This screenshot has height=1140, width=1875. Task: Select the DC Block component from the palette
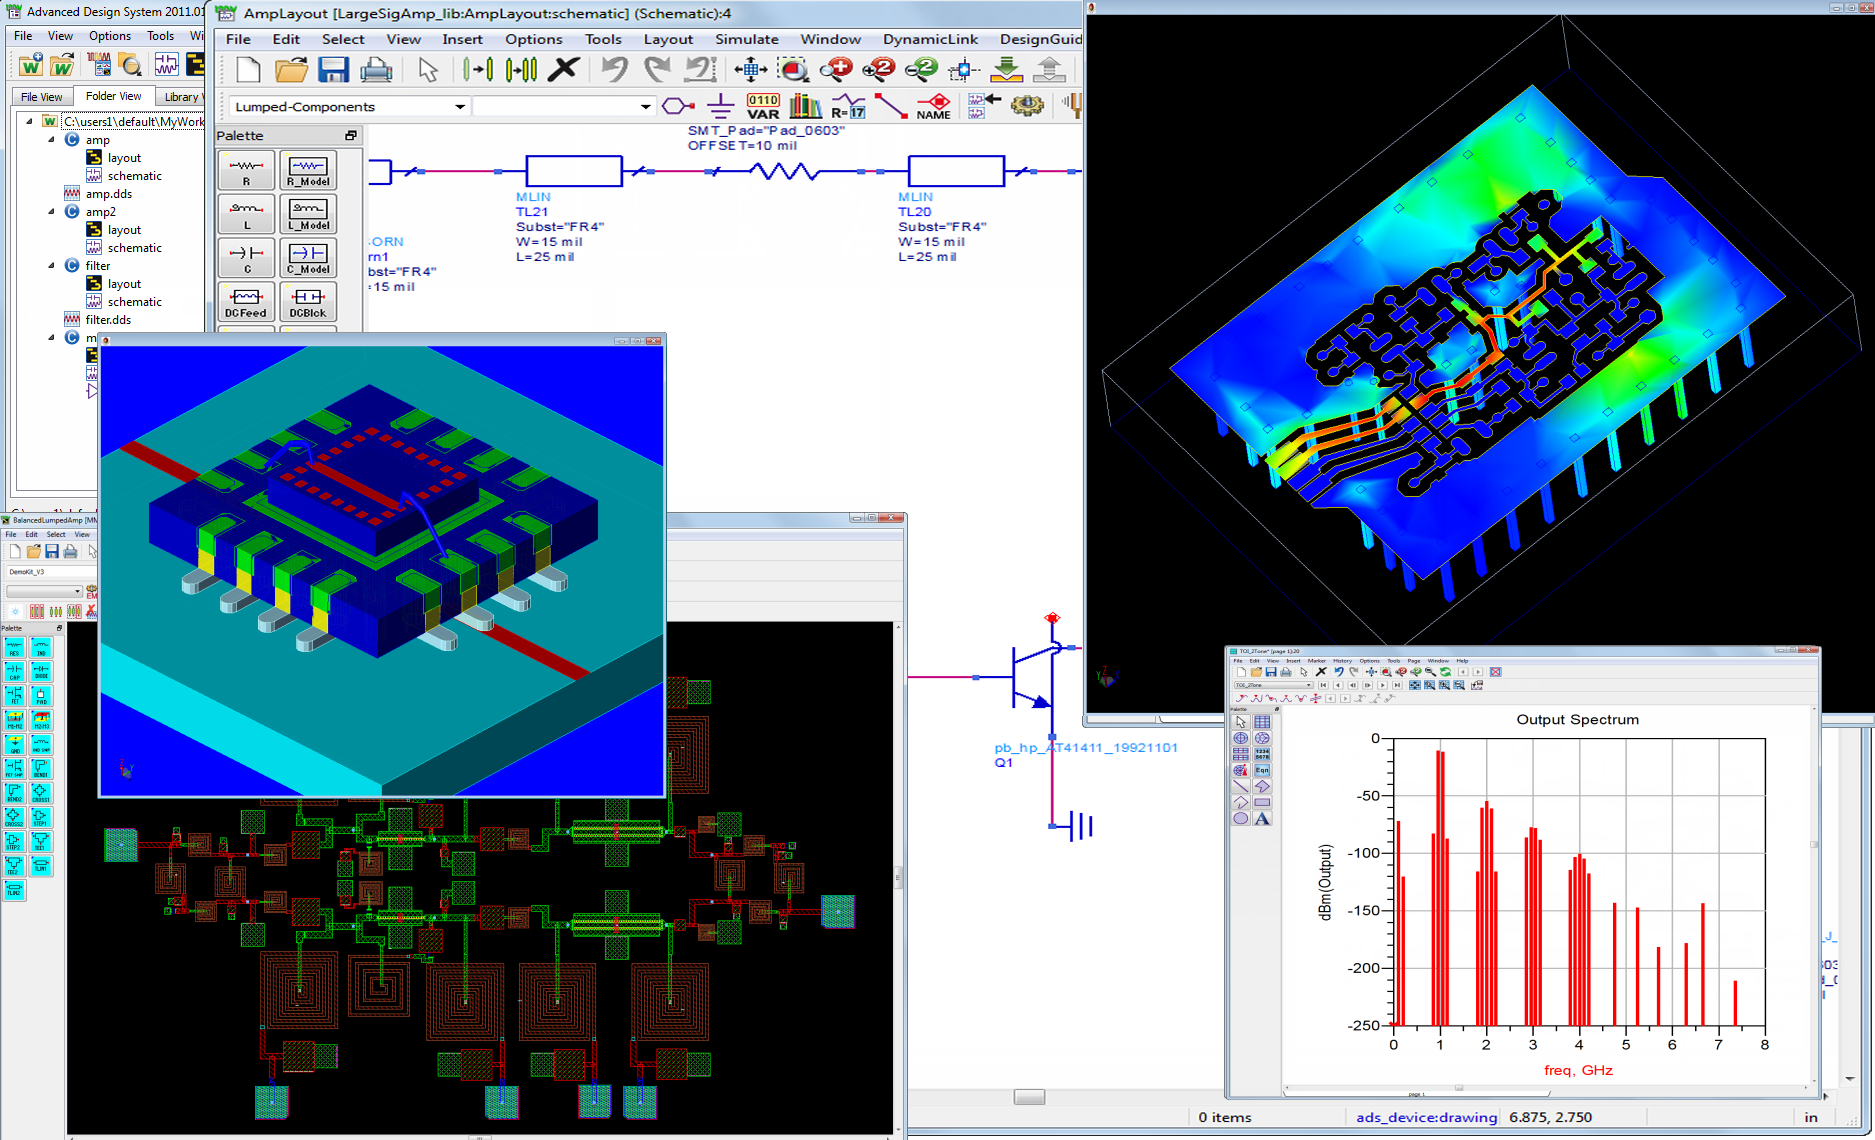coord(307,302)
